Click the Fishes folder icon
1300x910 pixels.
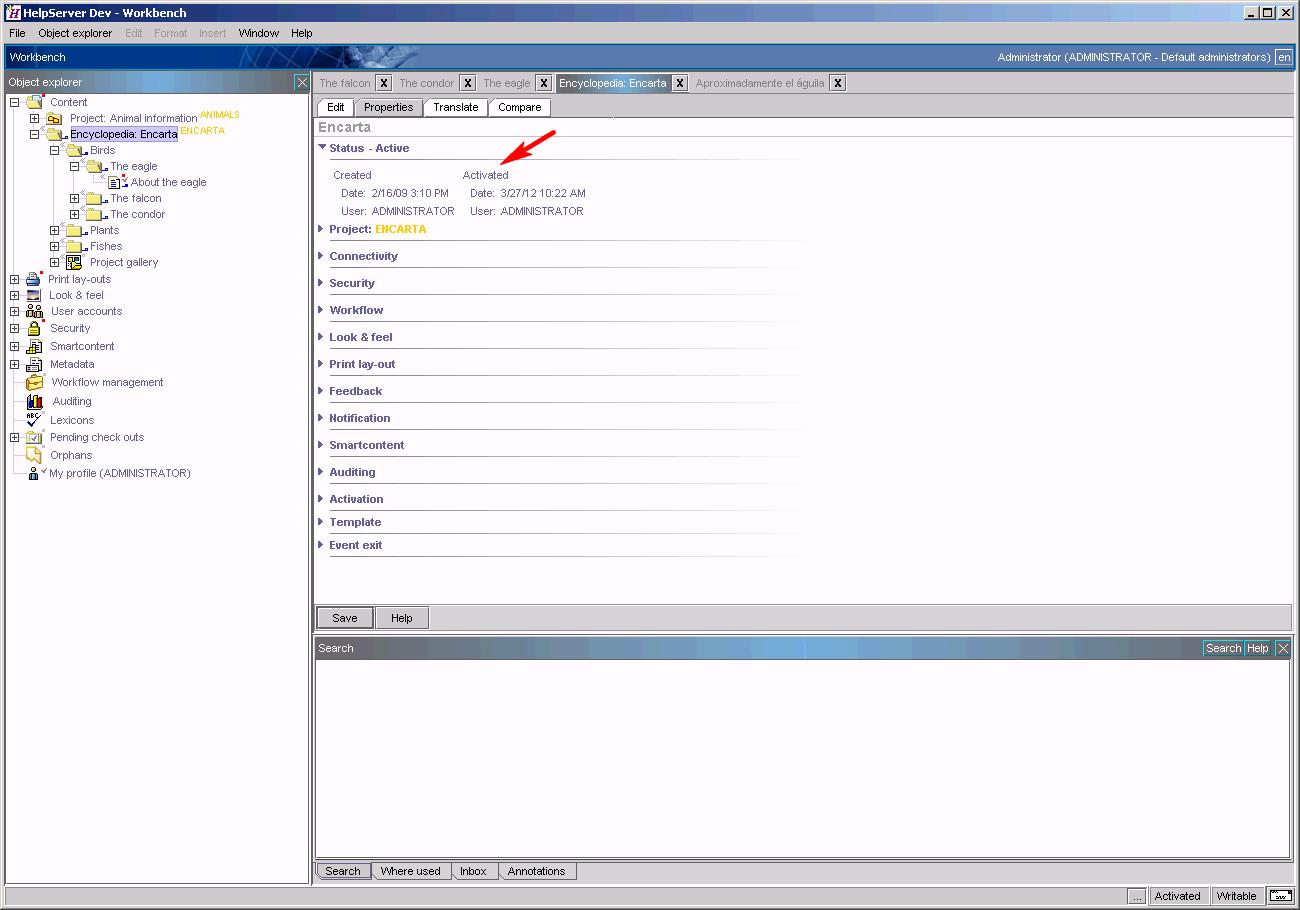[75, 246]
